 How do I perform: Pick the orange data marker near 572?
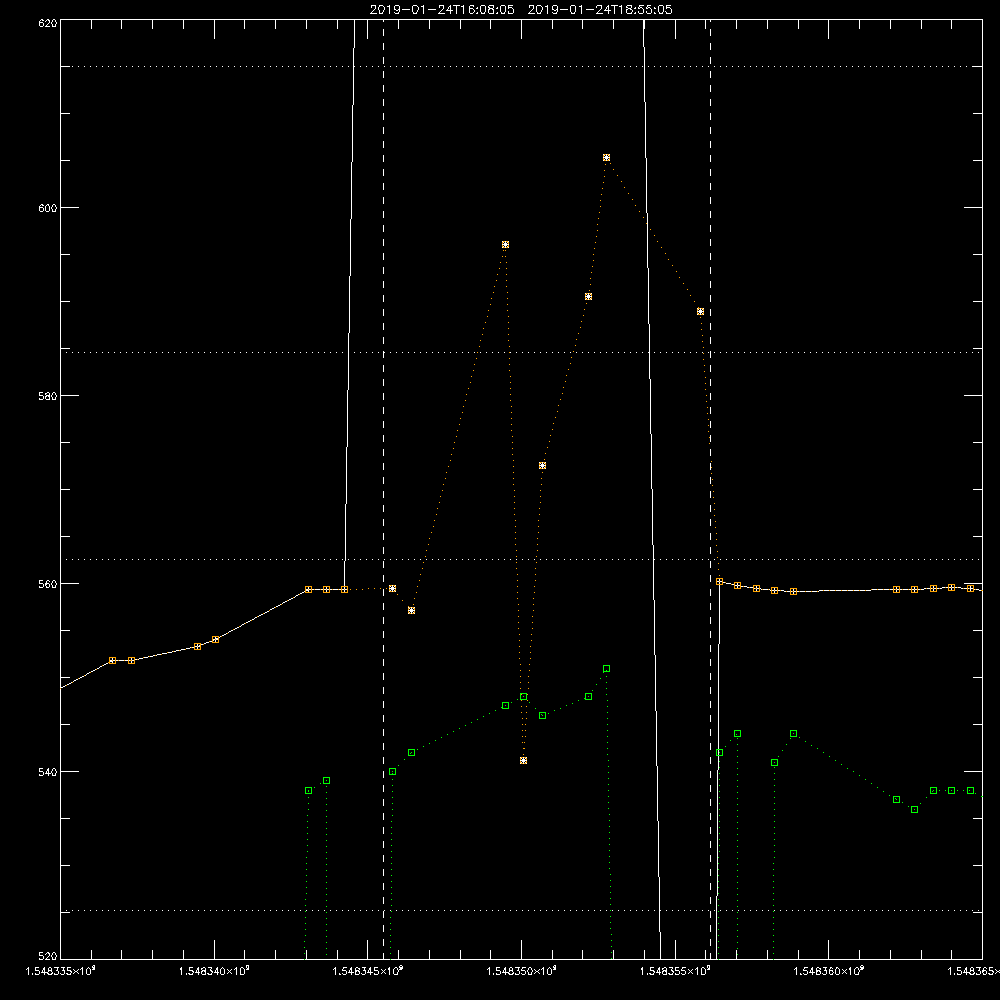pyautogui.click(x=543, y=466)
